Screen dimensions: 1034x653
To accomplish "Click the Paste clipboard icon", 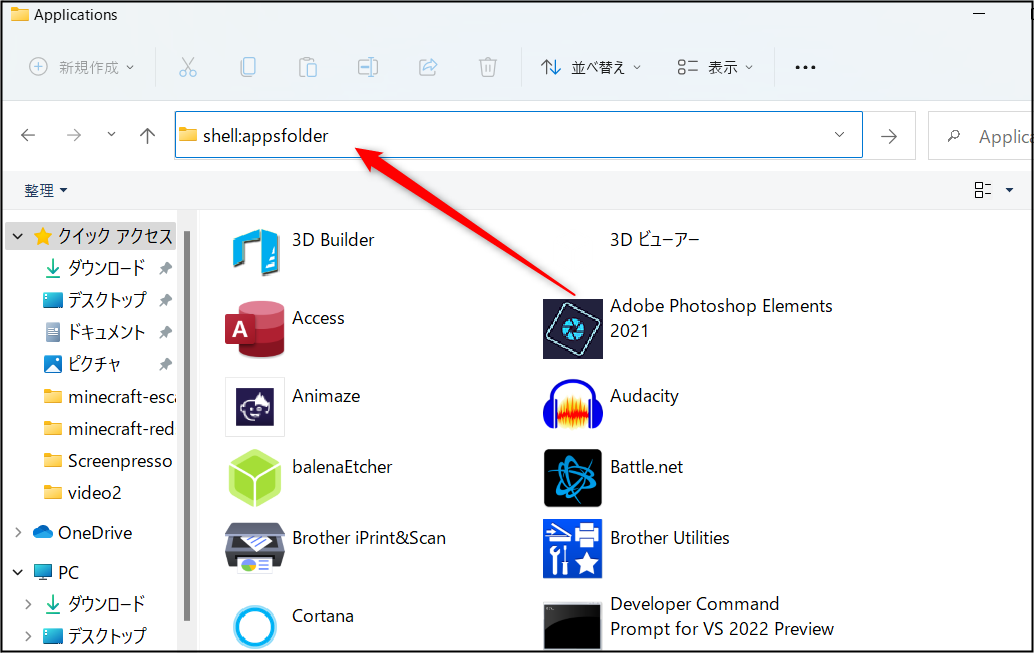I will point(308,67).
